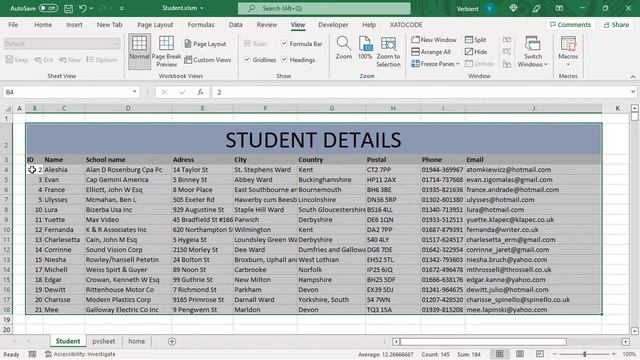
Task: Select Normal workbook view icon
Action: (x=139, y=51)
